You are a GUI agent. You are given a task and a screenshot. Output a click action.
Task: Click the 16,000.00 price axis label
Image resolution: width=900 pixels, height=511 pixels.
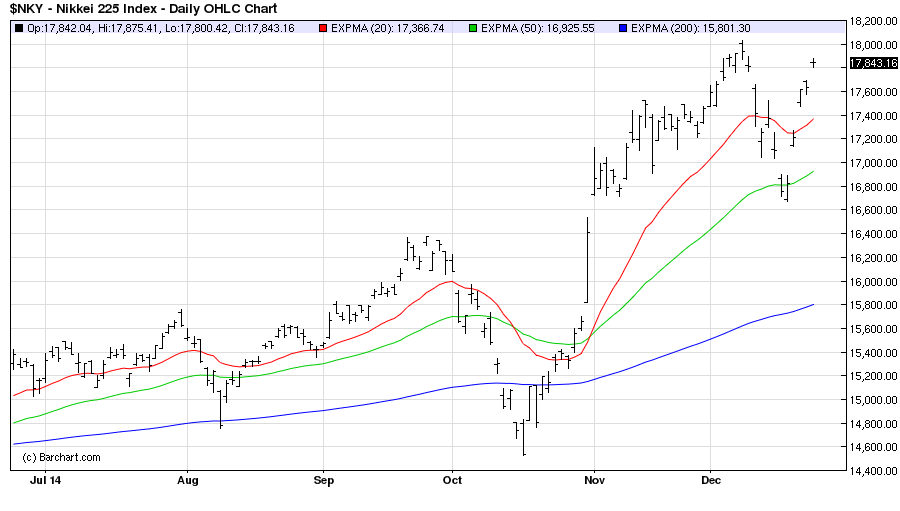pos(873,282)
